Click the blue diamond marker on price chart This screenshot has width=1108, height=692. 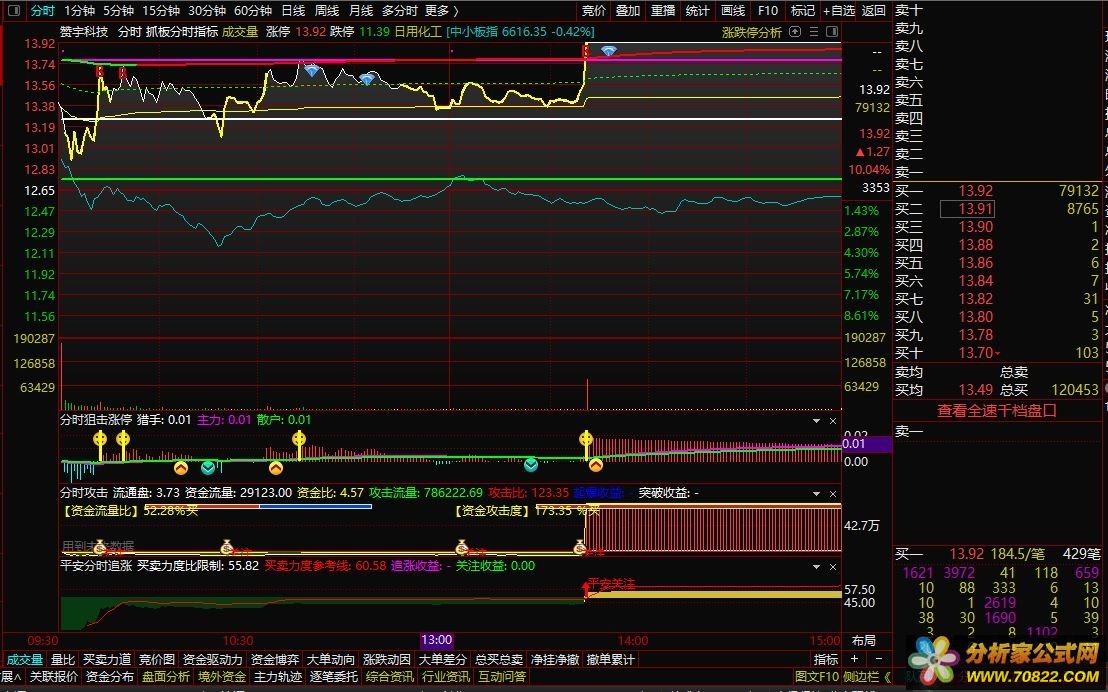(312, 70)
